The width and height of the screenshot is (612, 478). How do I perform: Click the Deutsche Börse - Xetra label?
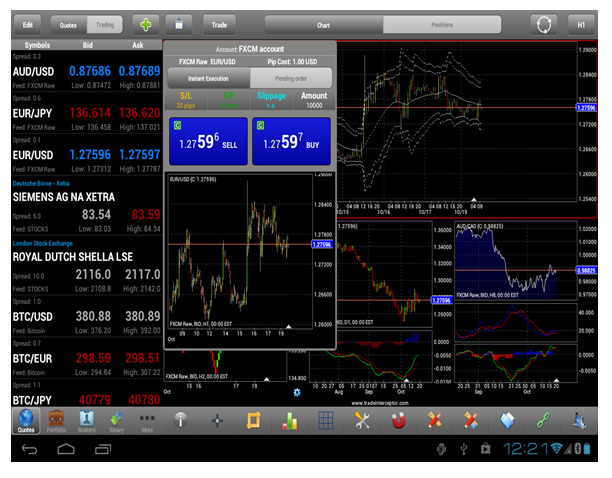point(41,183)
